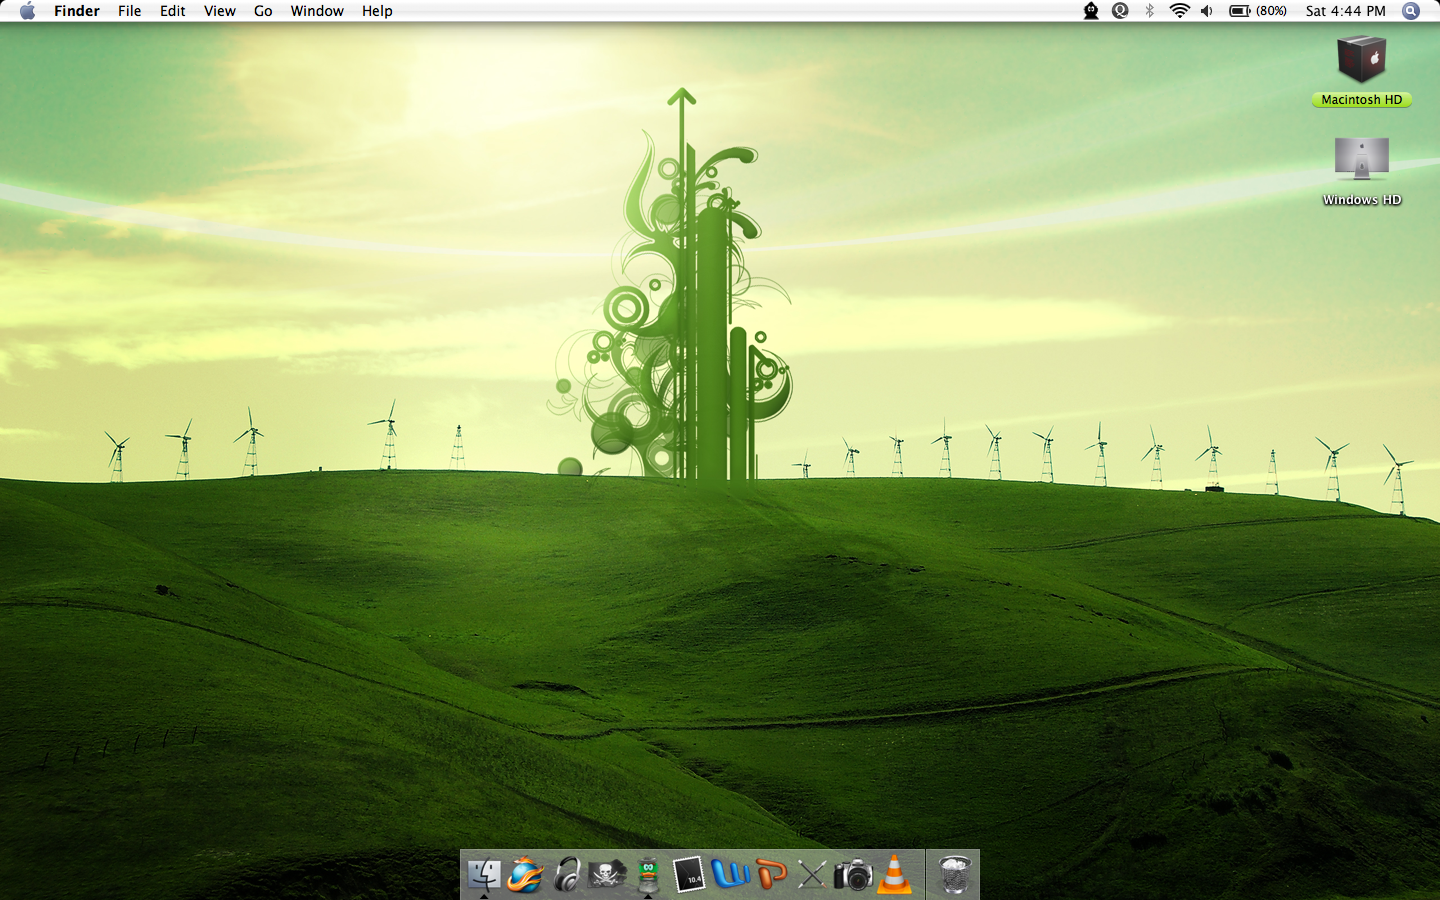Open the headphones music app in dock
The height and width of the screenshot is (900, 1440).
point(567,875)
